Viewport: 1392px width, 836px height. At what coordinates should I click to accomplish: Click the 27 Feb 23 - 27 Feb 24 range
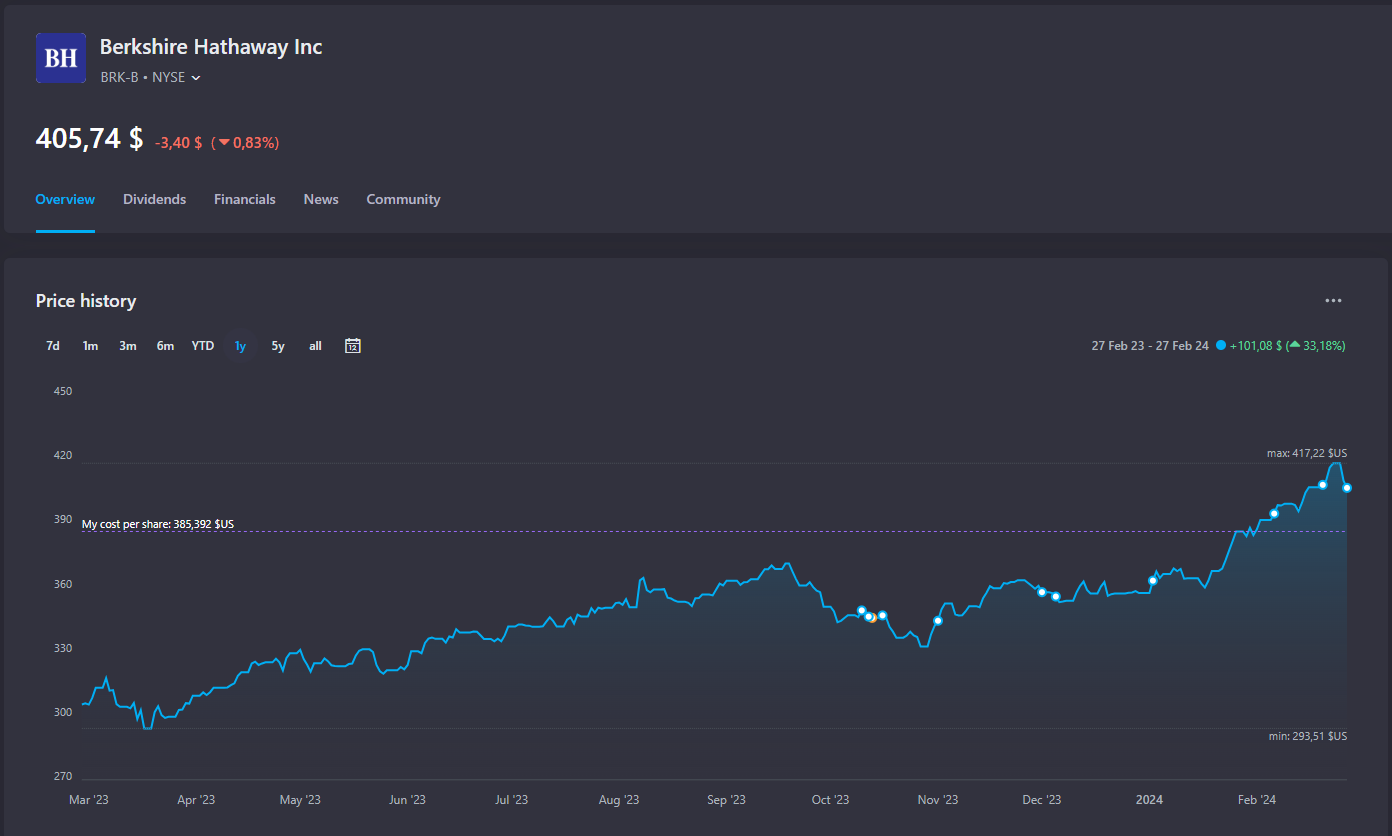point(1150,346)
